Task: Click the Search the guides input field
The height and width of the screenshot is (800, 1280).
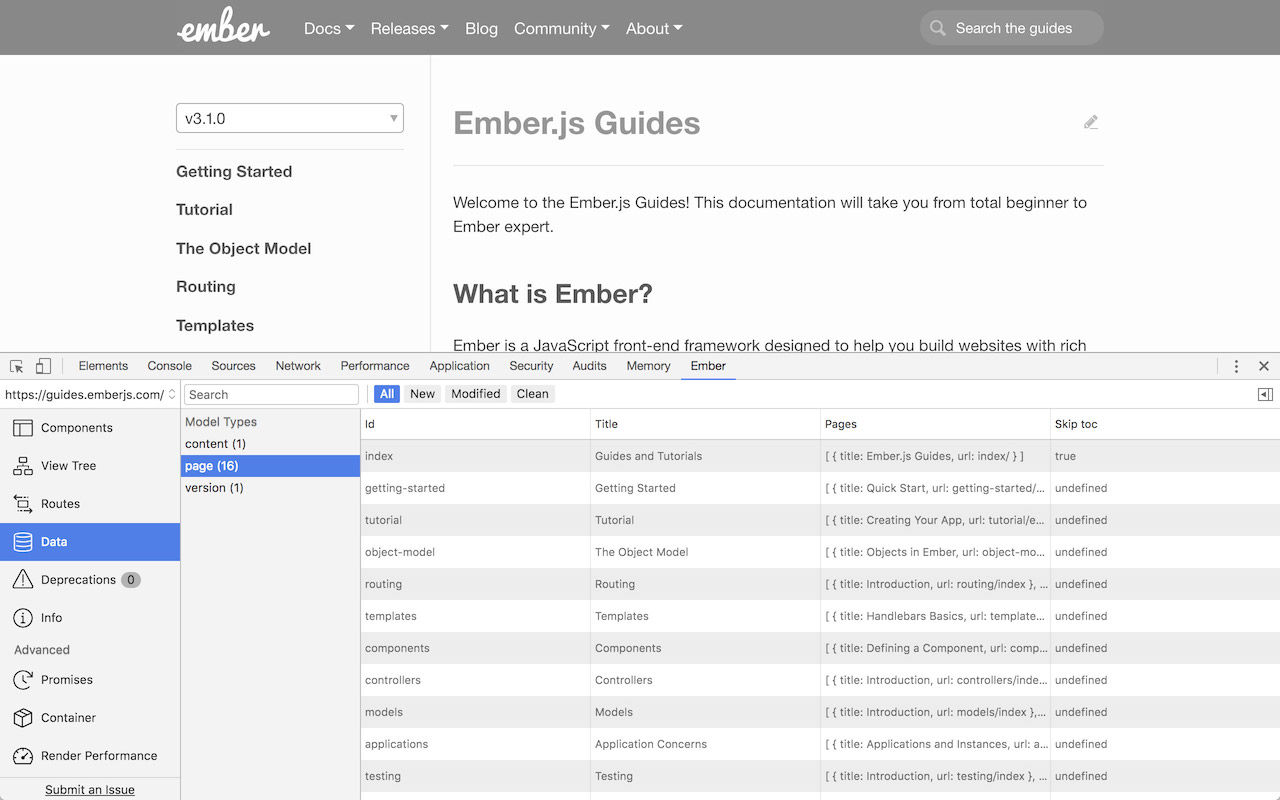Action: (1011, 27)
